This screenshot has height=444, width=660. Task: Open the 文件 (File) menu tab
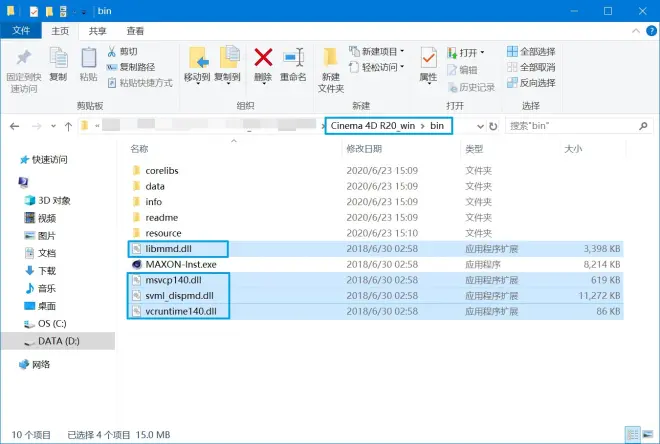(x=21, y=31)
